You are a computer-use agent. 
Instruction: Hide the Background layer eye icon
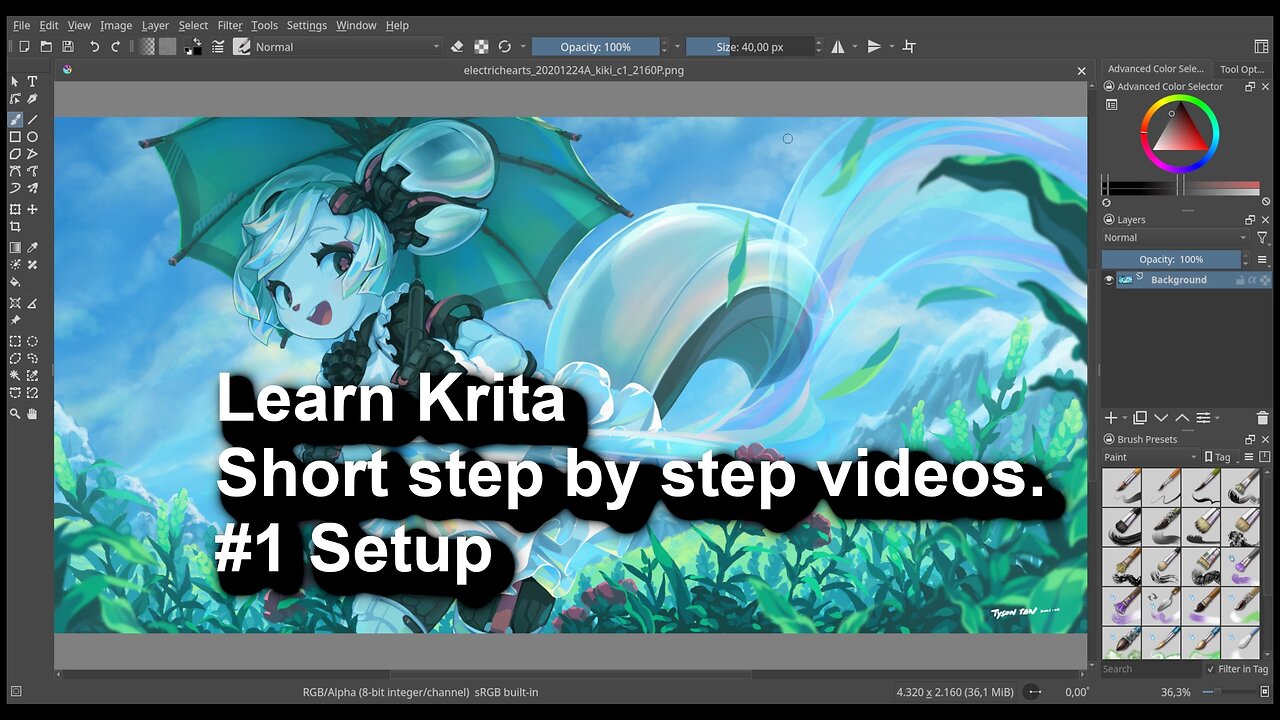1109,280
